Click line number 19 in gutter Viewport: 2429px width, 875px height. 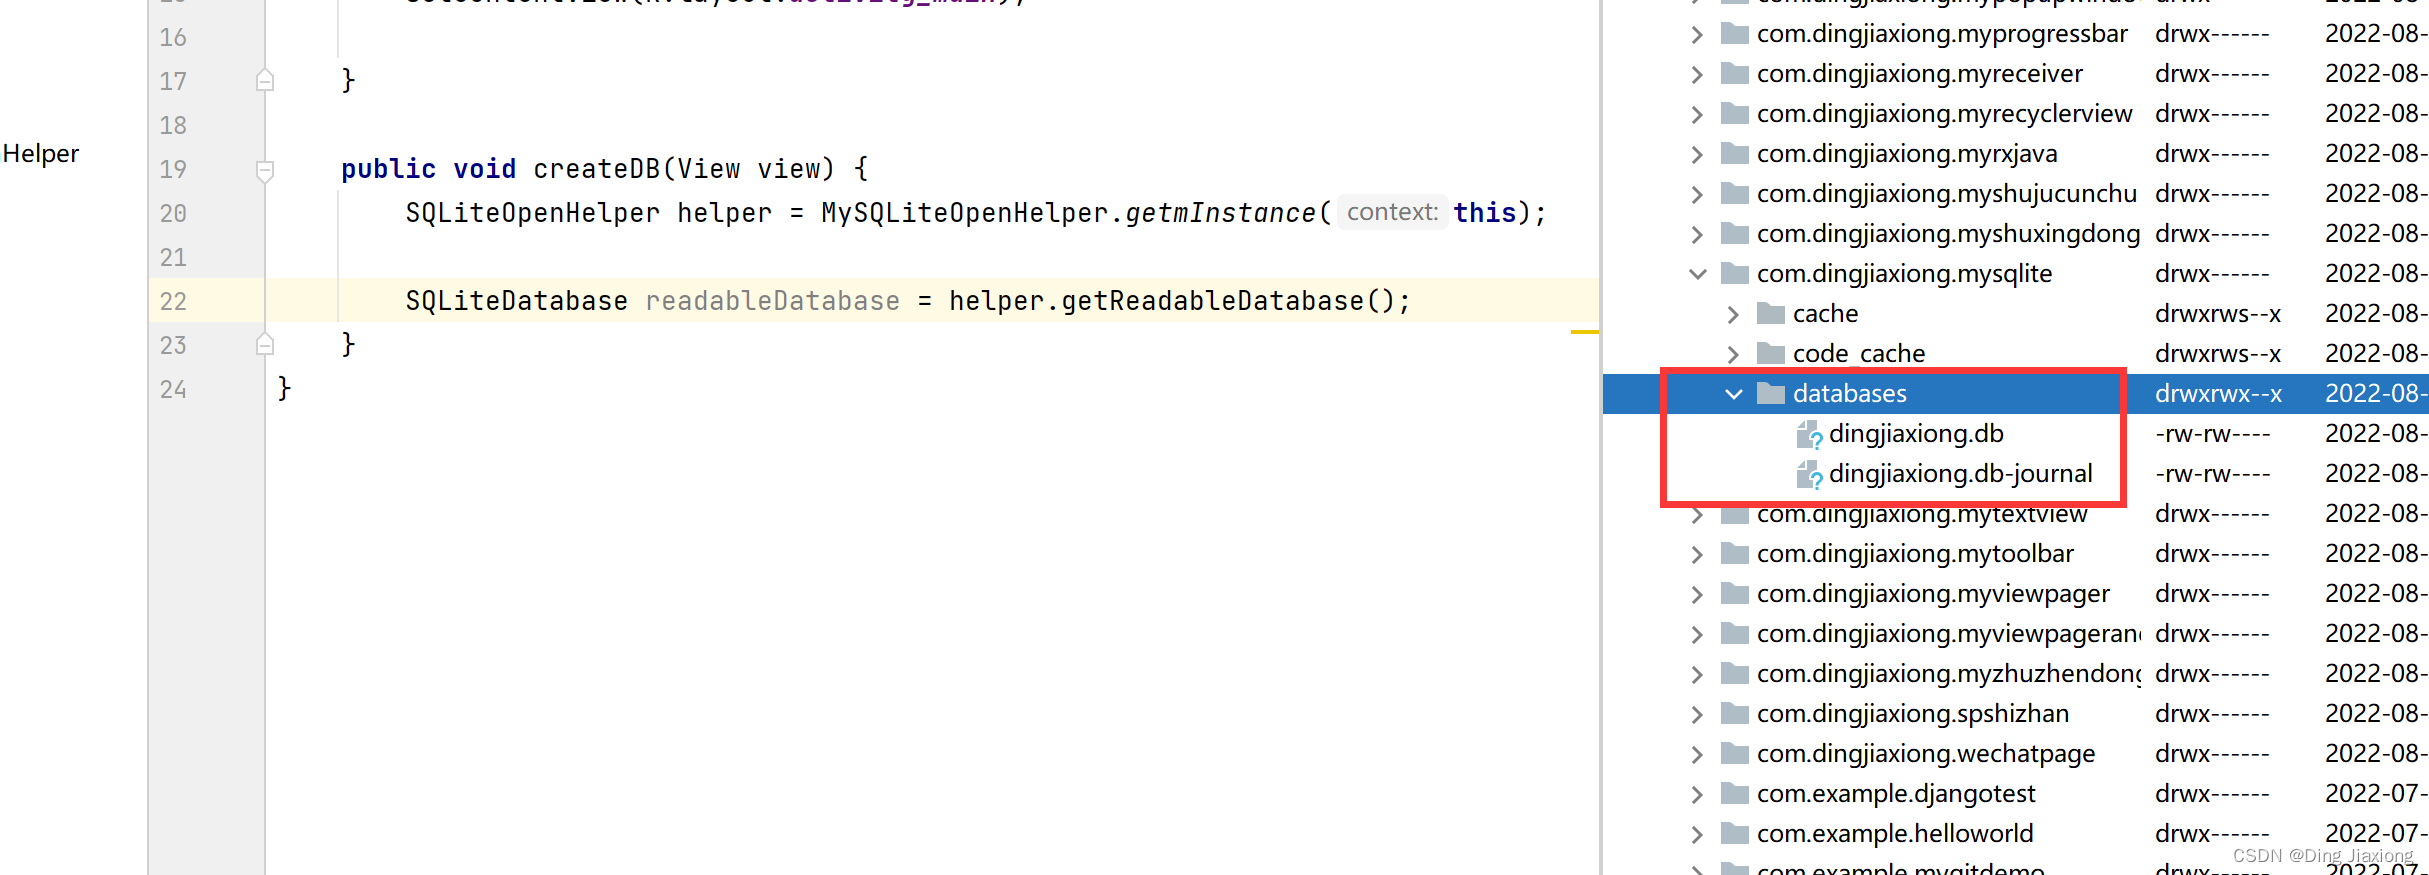tap(173, 169)
